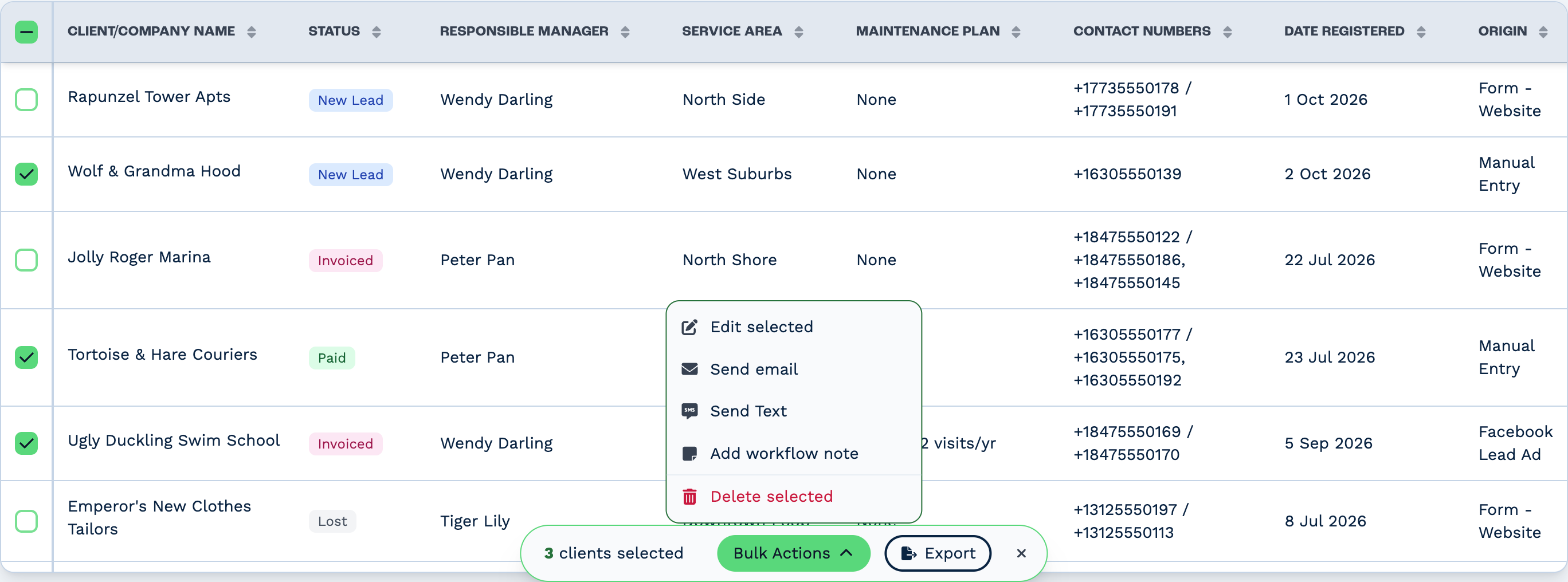Screen dimensions: 1568x582
Task: Open the Jolly Roger Marina client name
Action: coord(139,257)
